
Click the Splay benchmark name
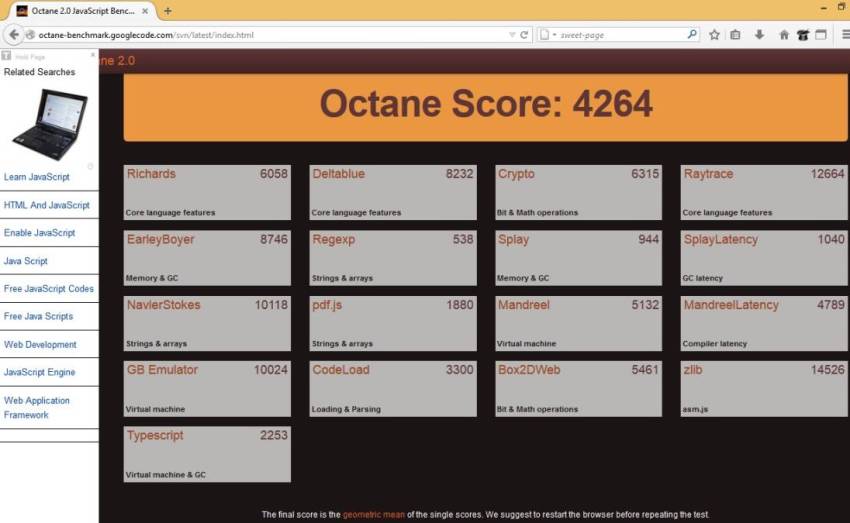513,240
